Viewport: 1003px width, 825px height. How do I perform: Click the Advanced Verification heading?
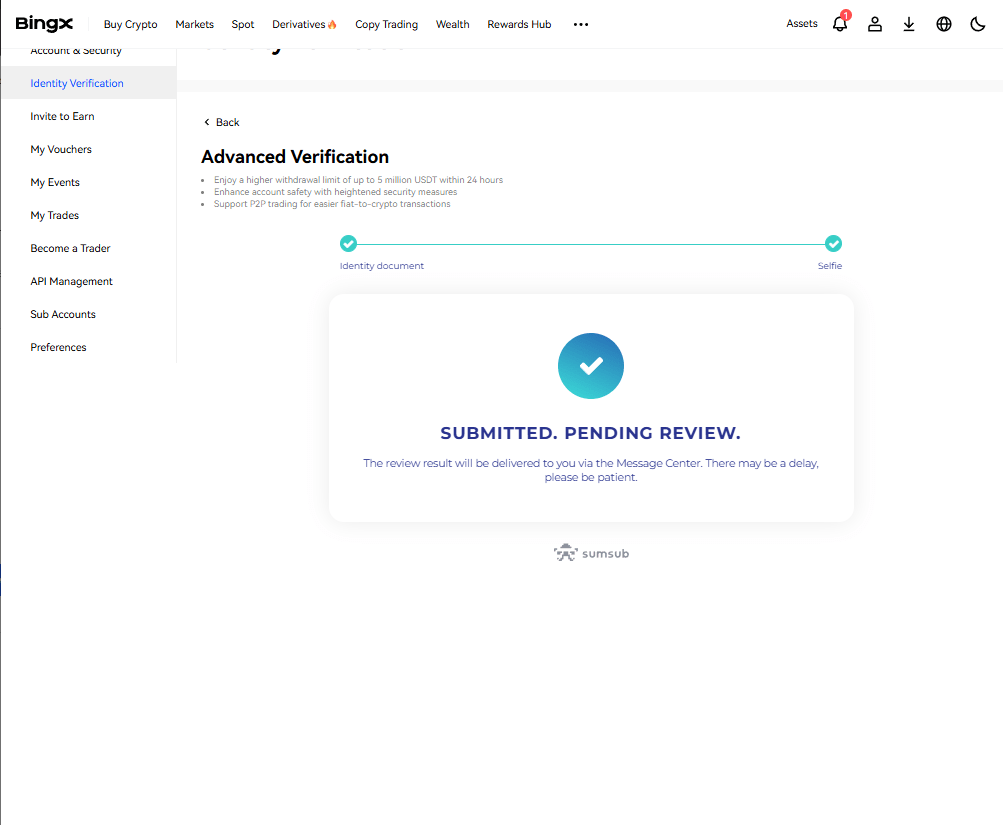tap(295, 157)
